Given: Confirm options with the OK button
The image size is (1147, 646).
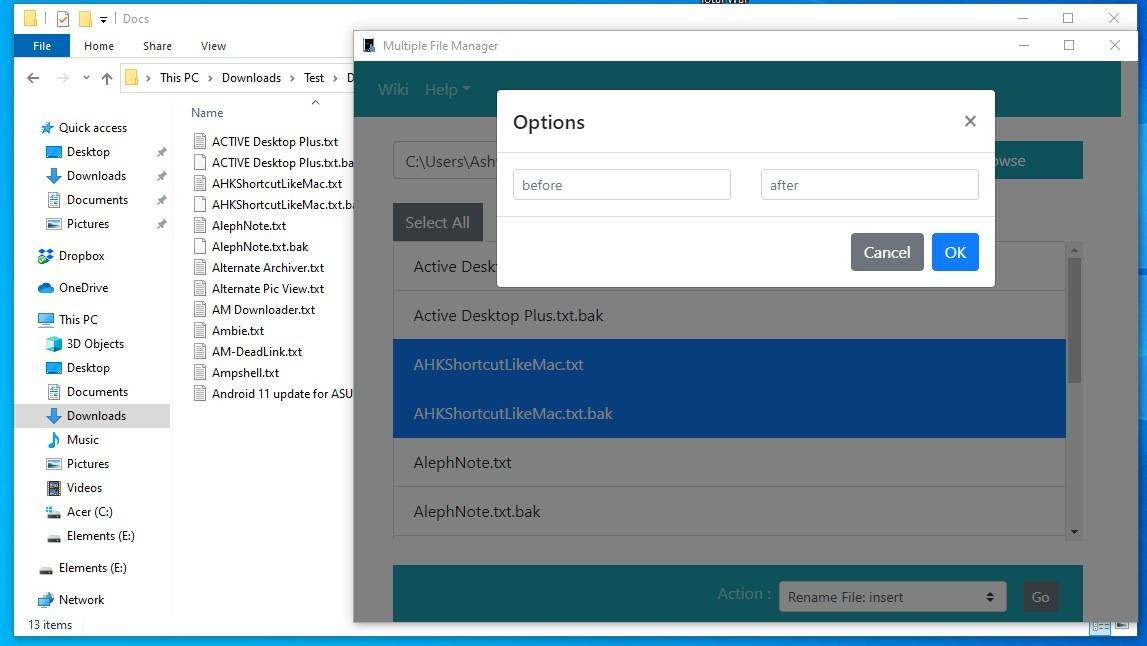Looking at the screenshot, I should (955, 252).
